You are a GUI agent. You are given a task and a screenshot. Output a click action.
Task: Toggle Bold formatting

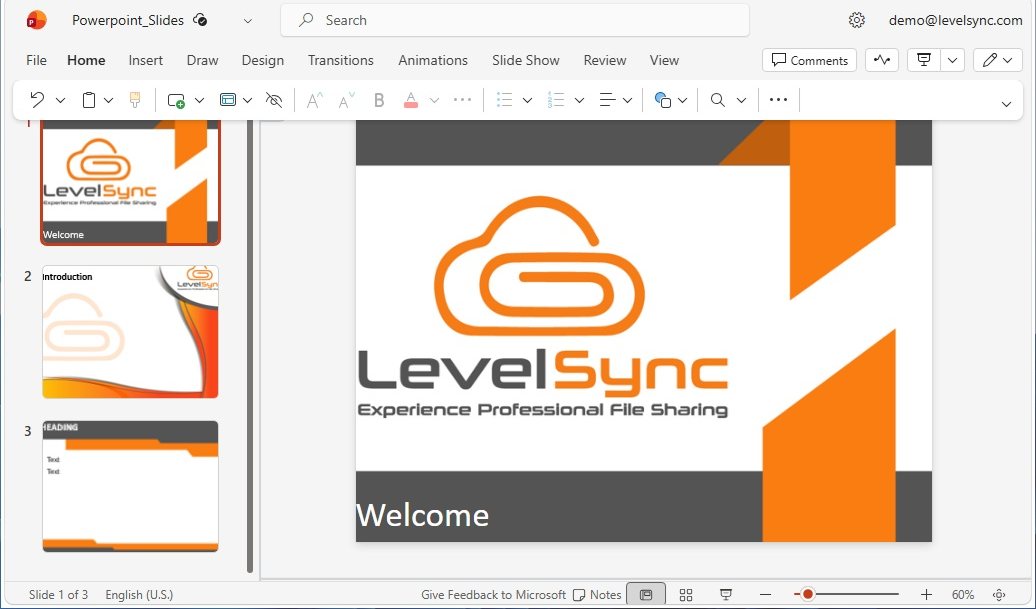[379, 100]
